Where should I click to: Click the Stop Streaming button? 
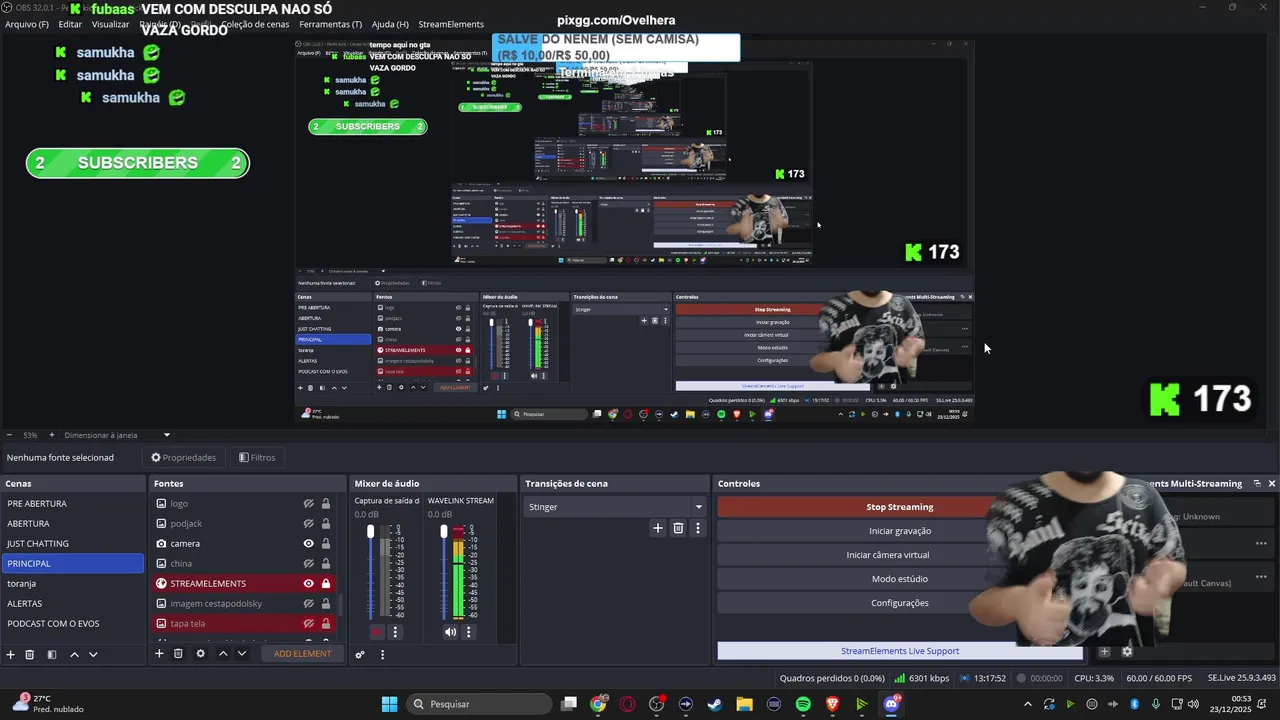click(x=899, y=507)
